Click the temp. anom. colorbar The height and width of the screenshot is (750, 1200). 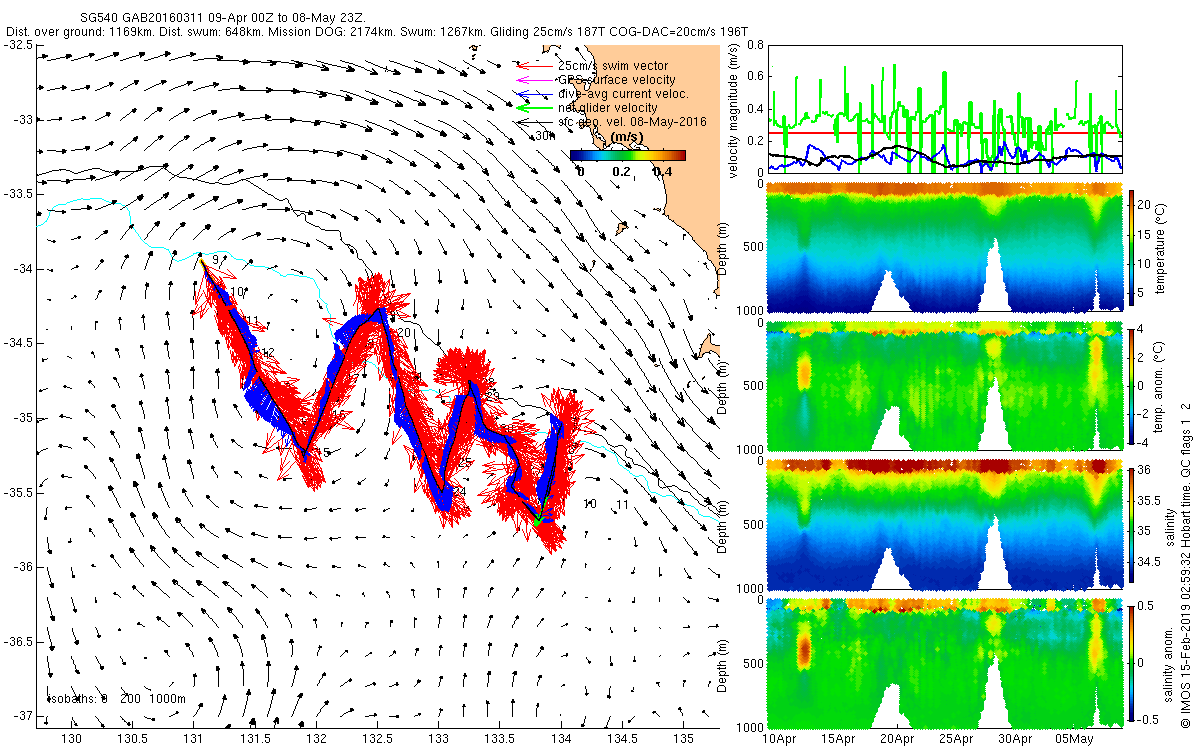pos(1132,385)
